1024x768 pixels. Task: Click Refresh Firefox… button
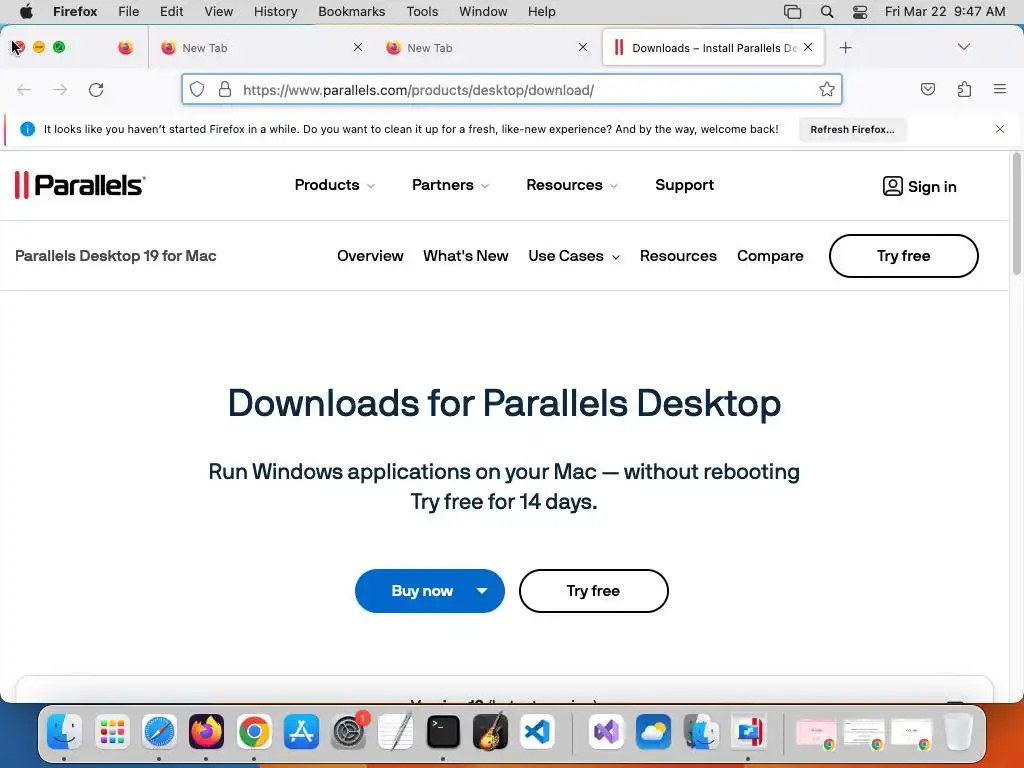852,129
